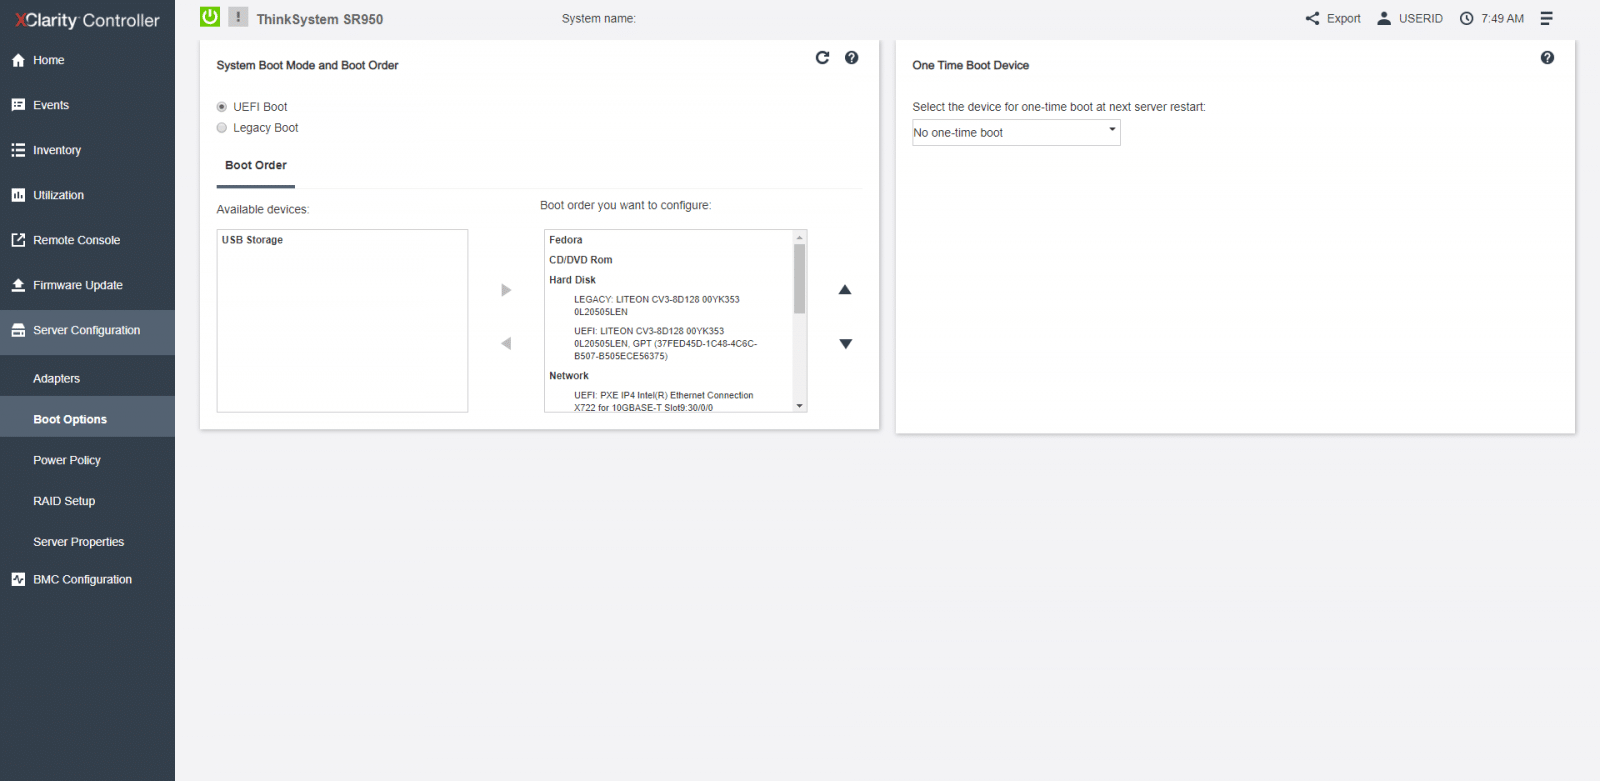The height and width of the screenshot is (781, 1600).
Task: Open the top-right hamburger menu
Action: tap(1546, 18)
